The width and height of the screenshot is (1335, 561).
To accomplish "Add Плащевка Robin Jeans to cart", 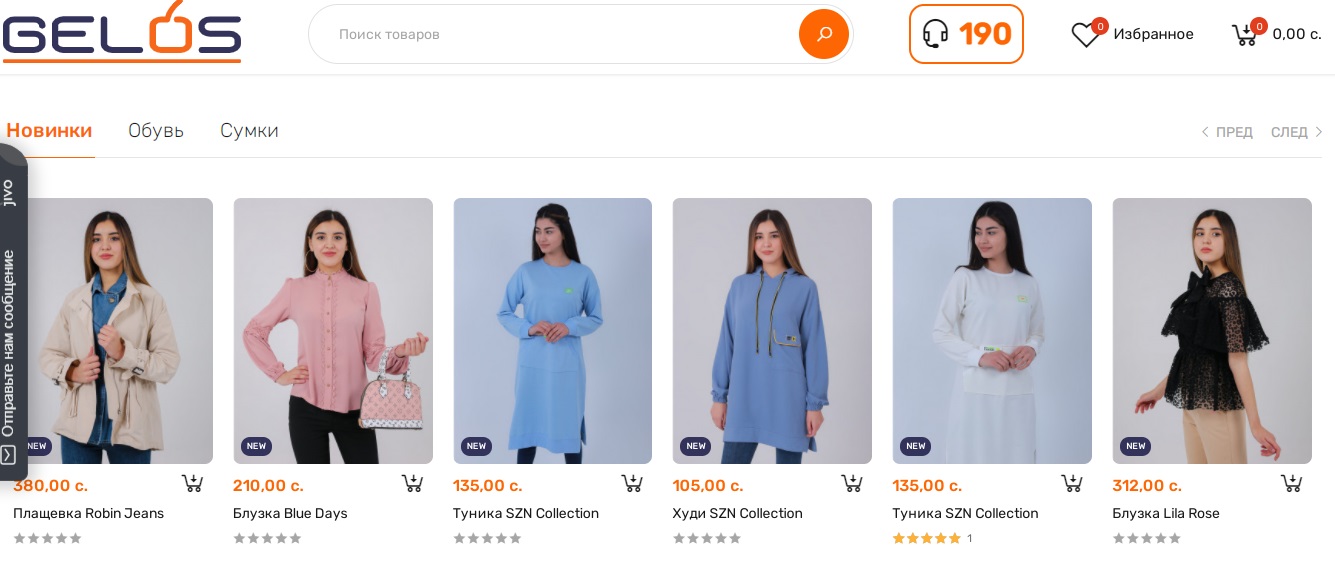I will [x=192, y=484].
